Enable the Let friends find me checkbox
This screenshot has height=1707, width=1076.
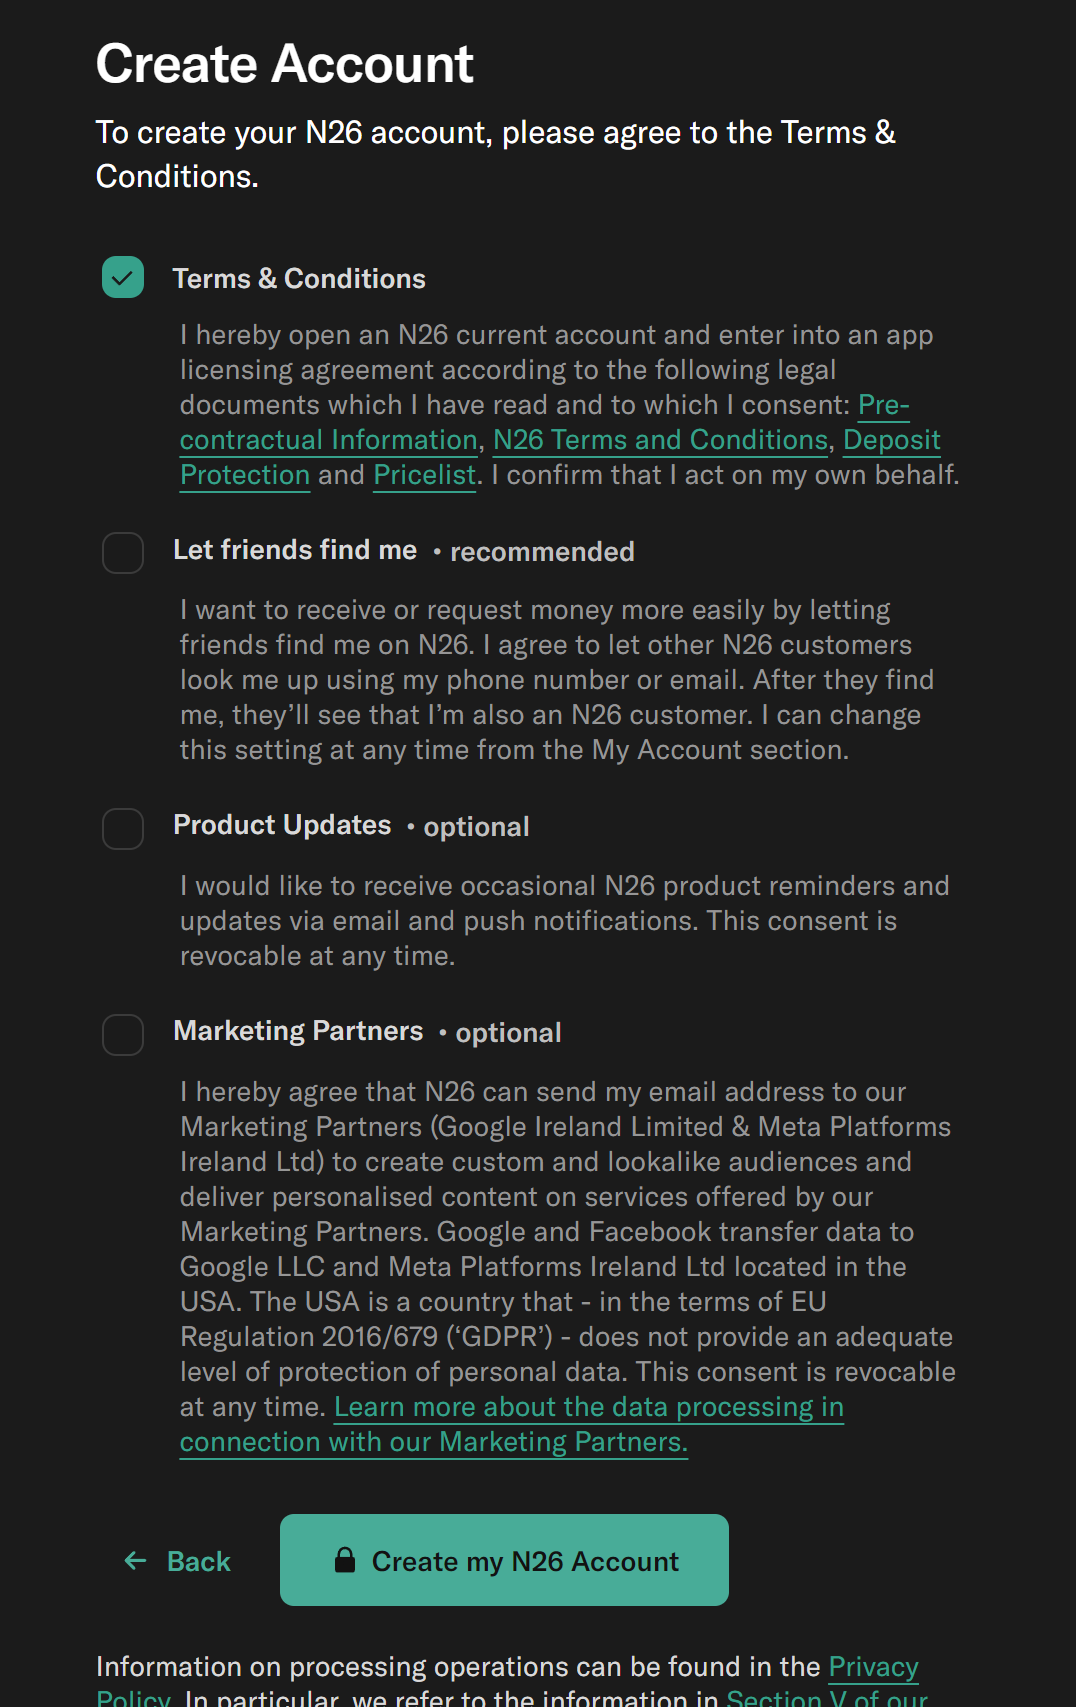(x=123, y=553)
